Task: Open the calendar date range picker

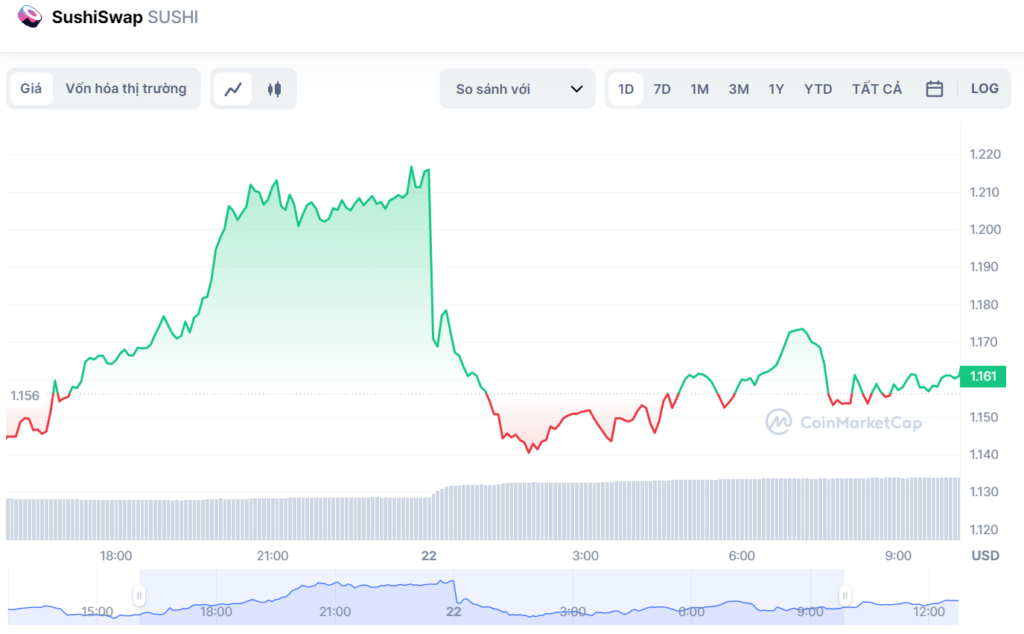Action: click(x=934, y=89)
